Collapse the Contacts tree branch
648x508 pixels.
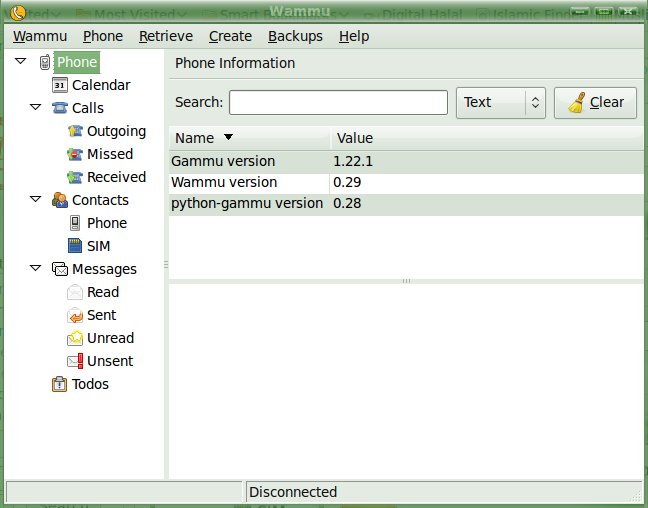tap(36, 200)
